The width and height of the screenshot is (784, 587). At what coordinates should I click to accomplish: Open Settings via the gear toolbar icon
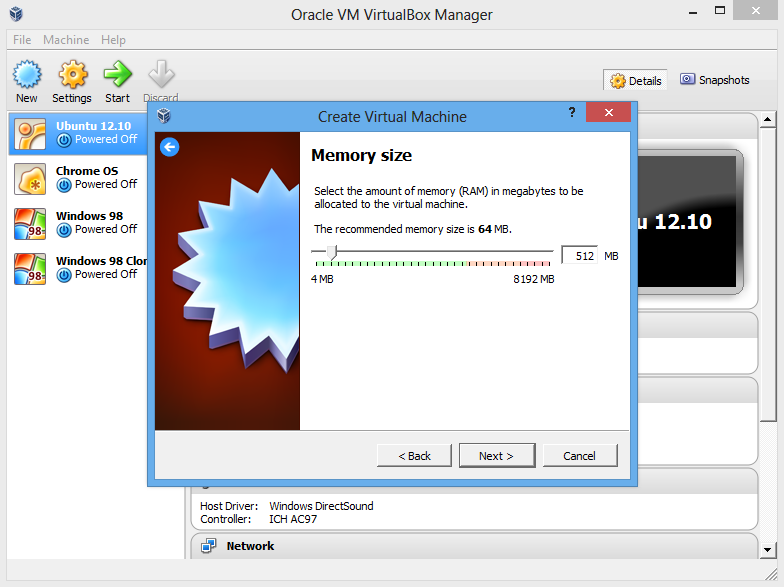tap(73, 74)
